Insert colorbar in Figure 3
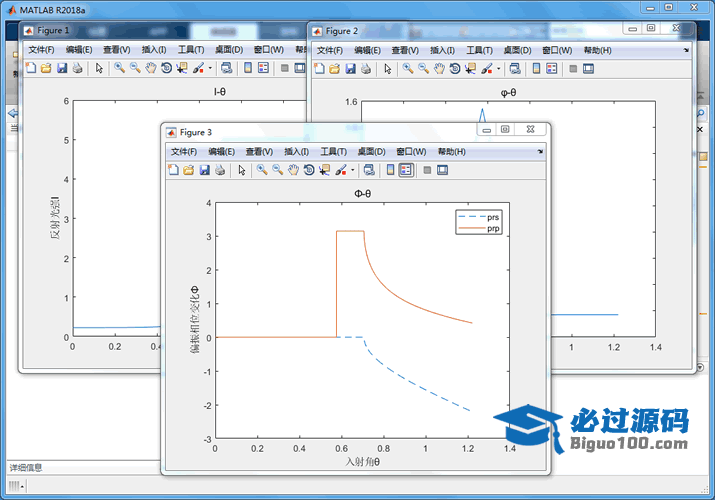This screenshot has height=500, width=715. point(390,170)
